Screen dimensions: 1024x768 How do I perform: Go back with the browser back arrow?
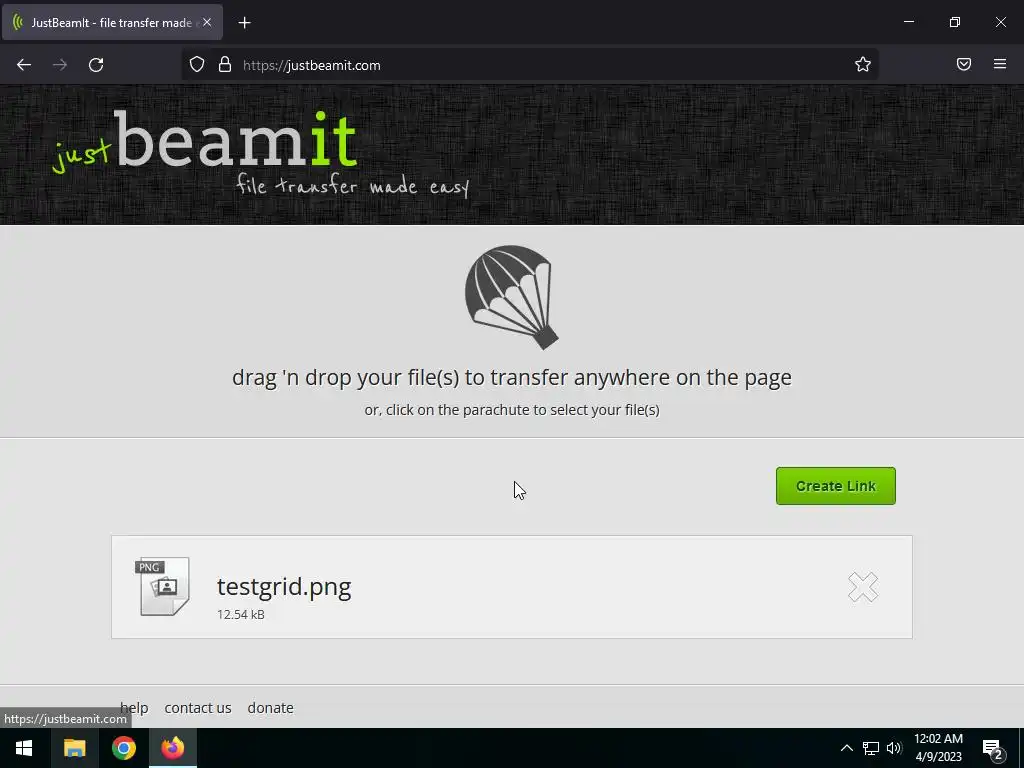pos(24,65)
